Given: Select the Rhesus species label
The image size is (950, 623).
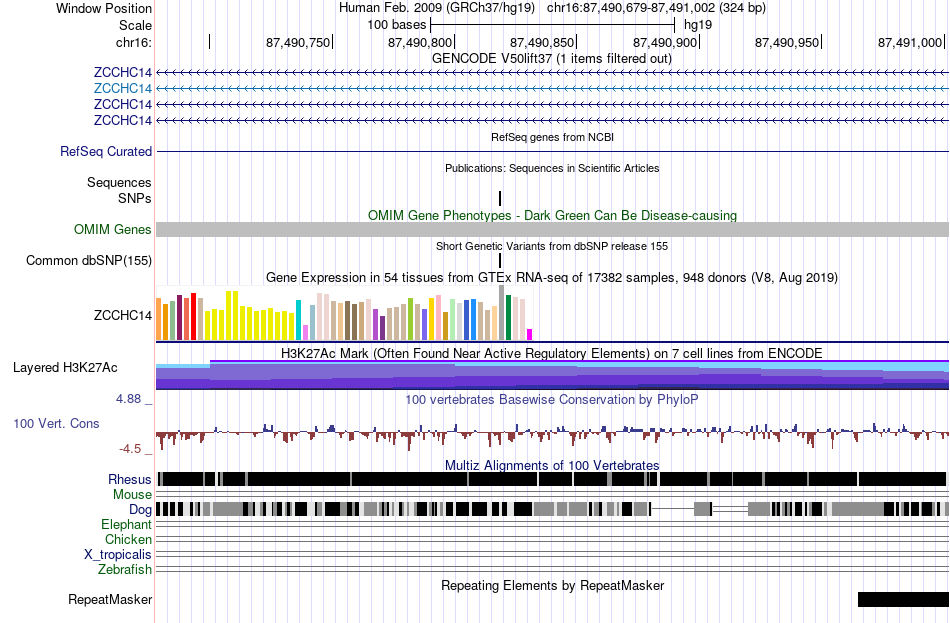Looking at the screenshot, I should click(130, 479).
